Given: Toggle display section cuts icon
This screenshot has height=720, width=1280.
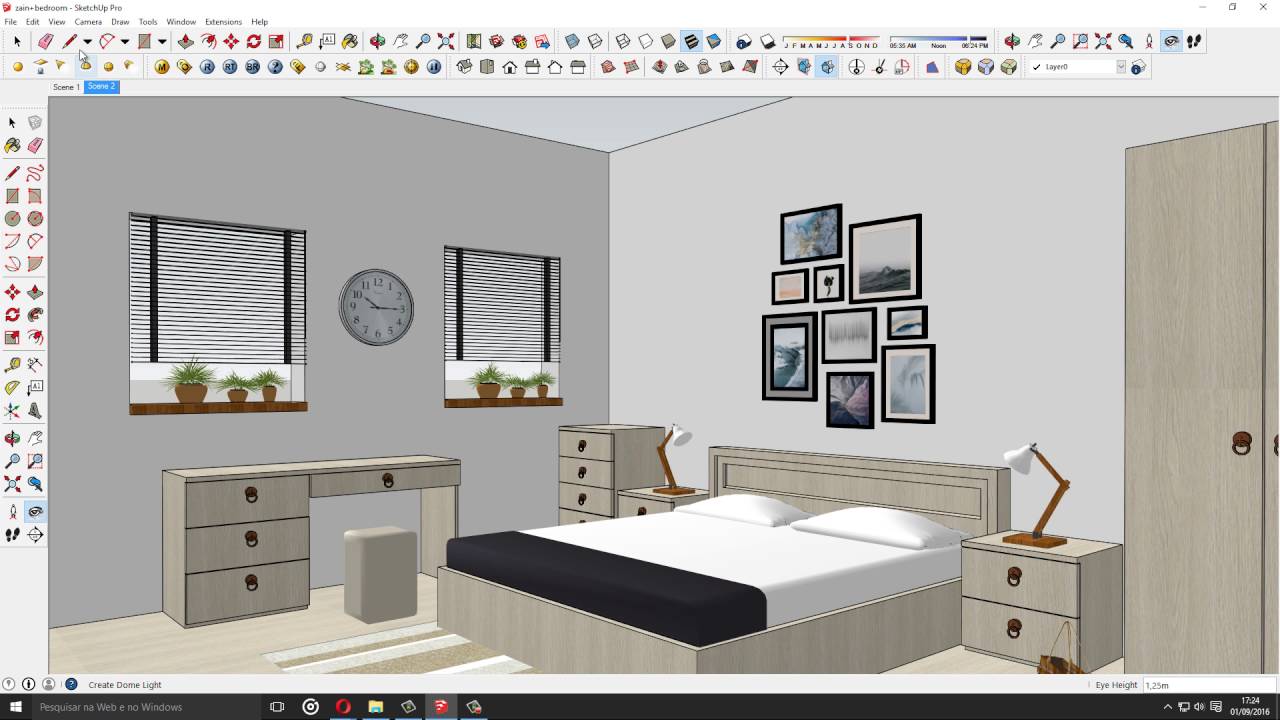Looking at the screenshot, I should pos(827,67).
